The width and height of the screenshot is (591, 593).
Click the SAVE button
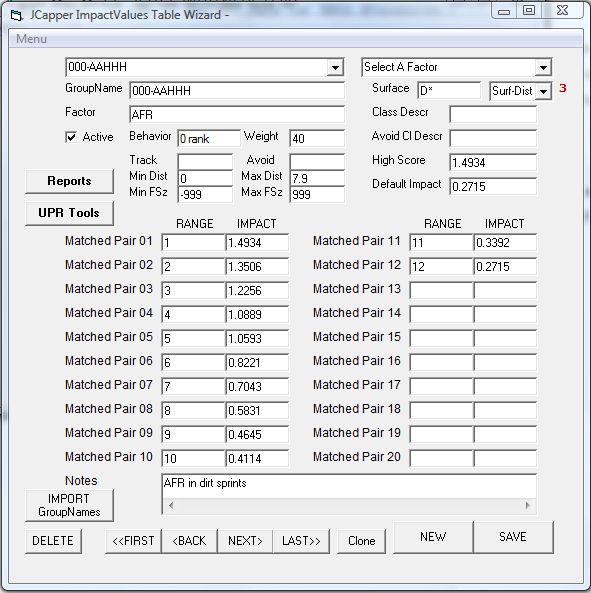[513, 537]
